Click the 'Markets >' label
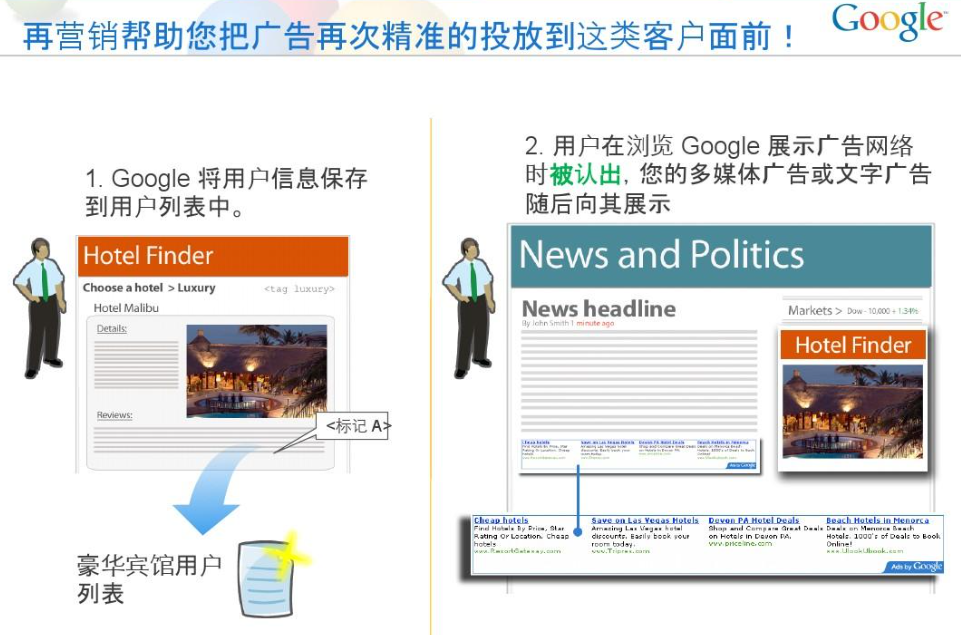The image size is (961, 635). 815,311
